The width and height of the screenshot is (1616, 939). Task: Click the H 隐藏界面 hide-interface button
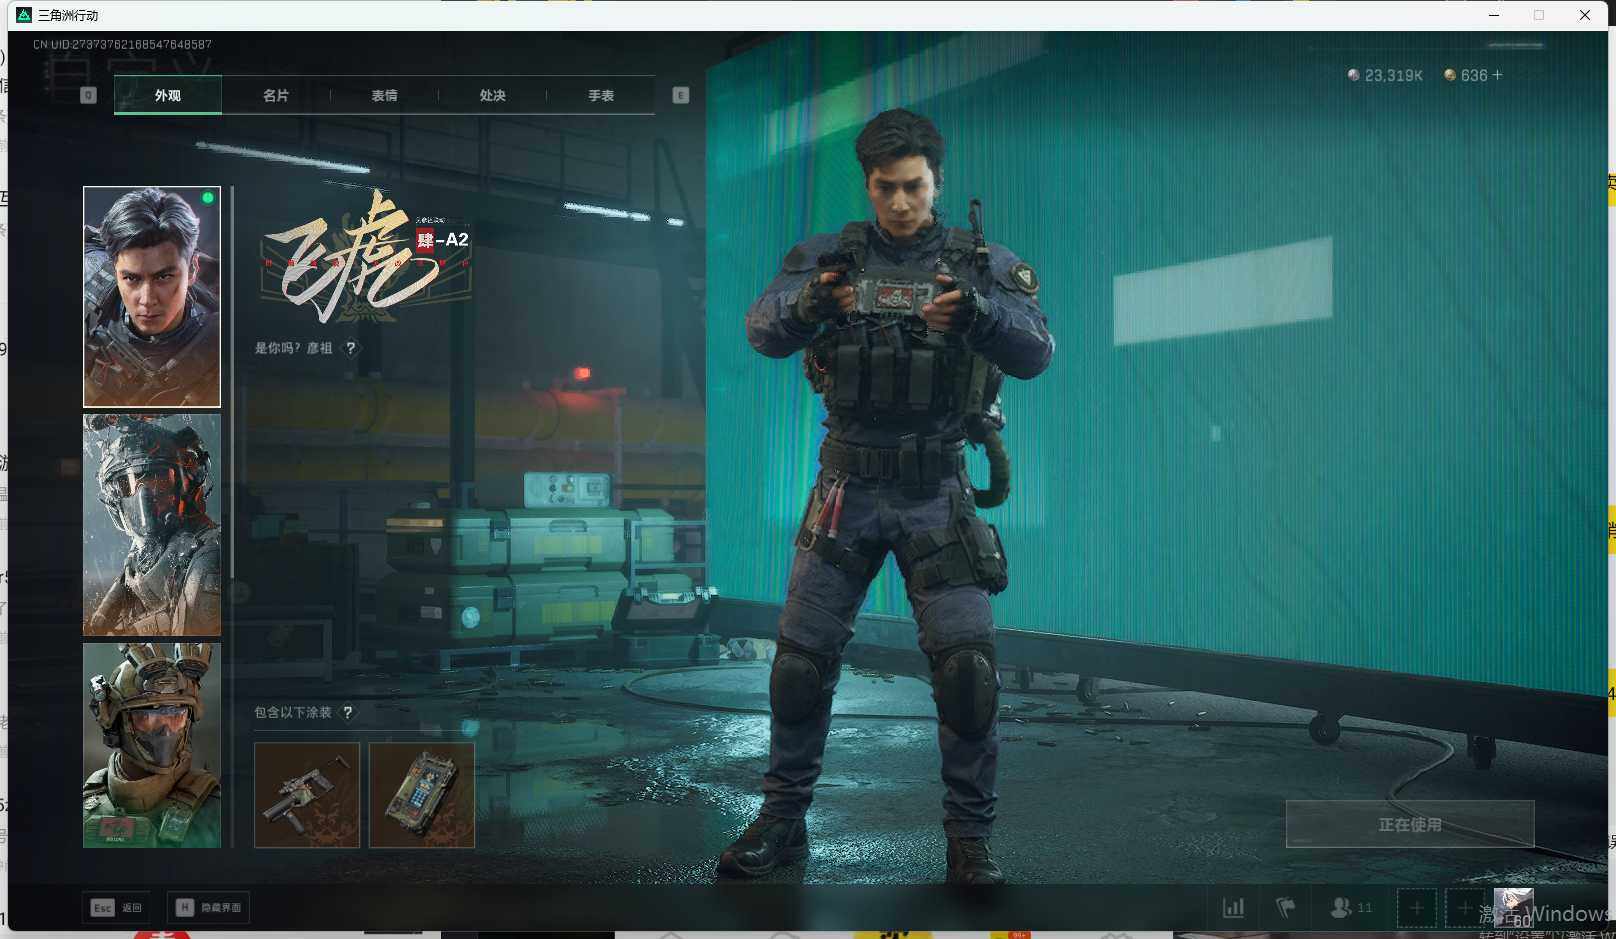pos(209,908)
